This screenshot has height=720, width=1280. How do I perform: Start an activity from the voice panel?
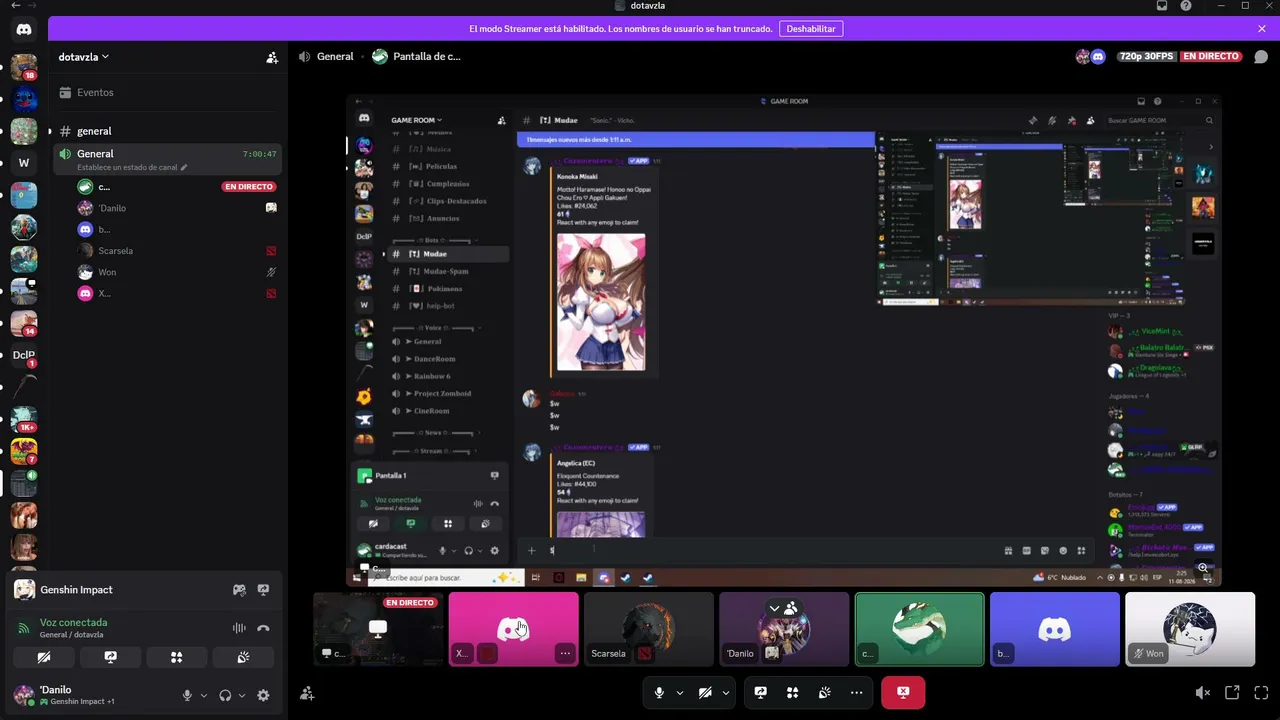(x=176, y=657)
